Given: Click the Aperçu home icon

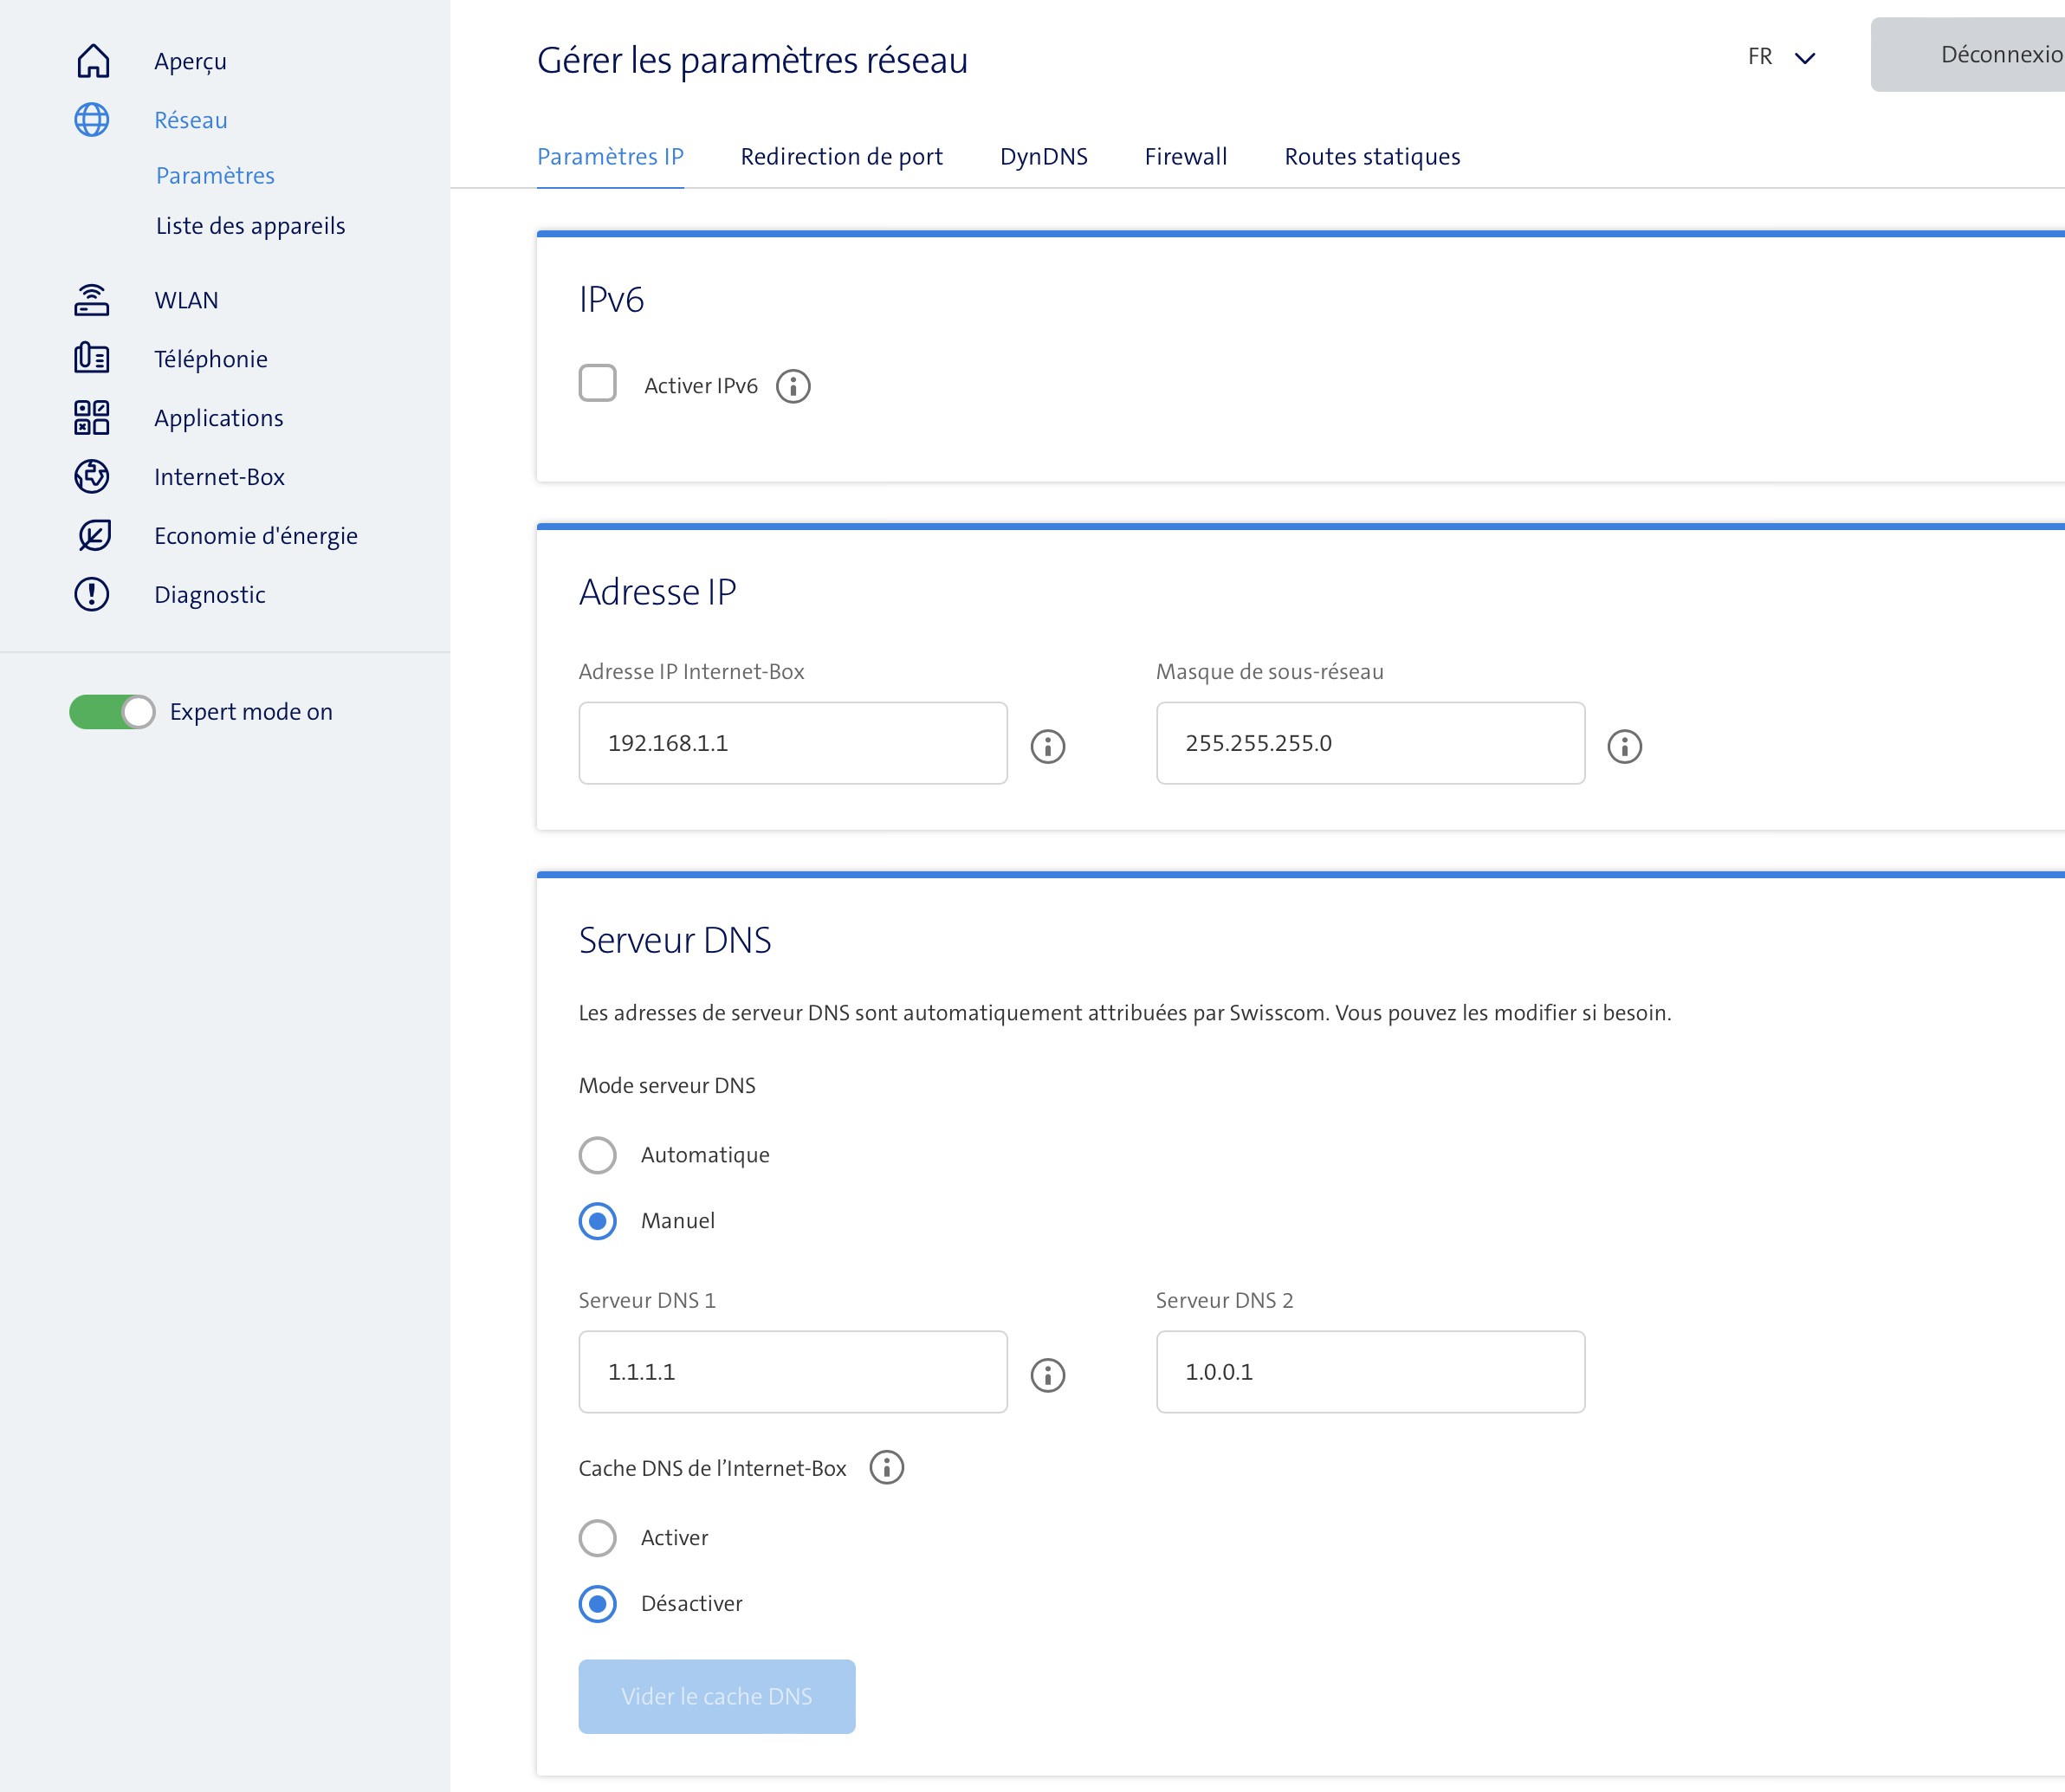Looking at the screenshot, I should tap(93, 61).
